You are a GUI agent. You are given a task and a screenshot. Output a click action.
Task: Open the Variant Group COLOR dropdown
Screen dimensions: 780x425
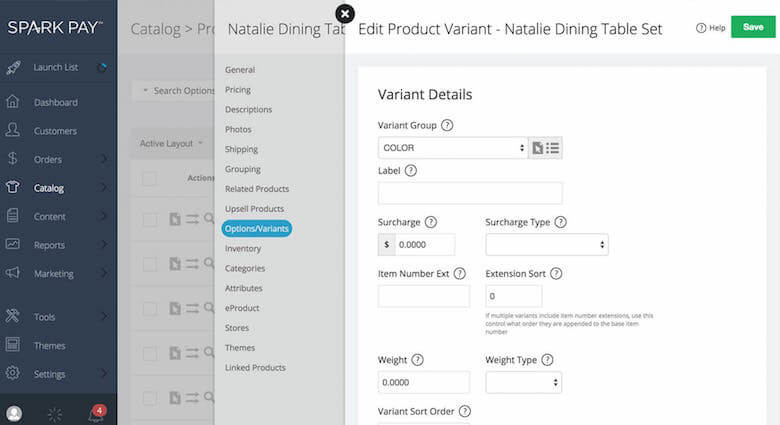453,148
